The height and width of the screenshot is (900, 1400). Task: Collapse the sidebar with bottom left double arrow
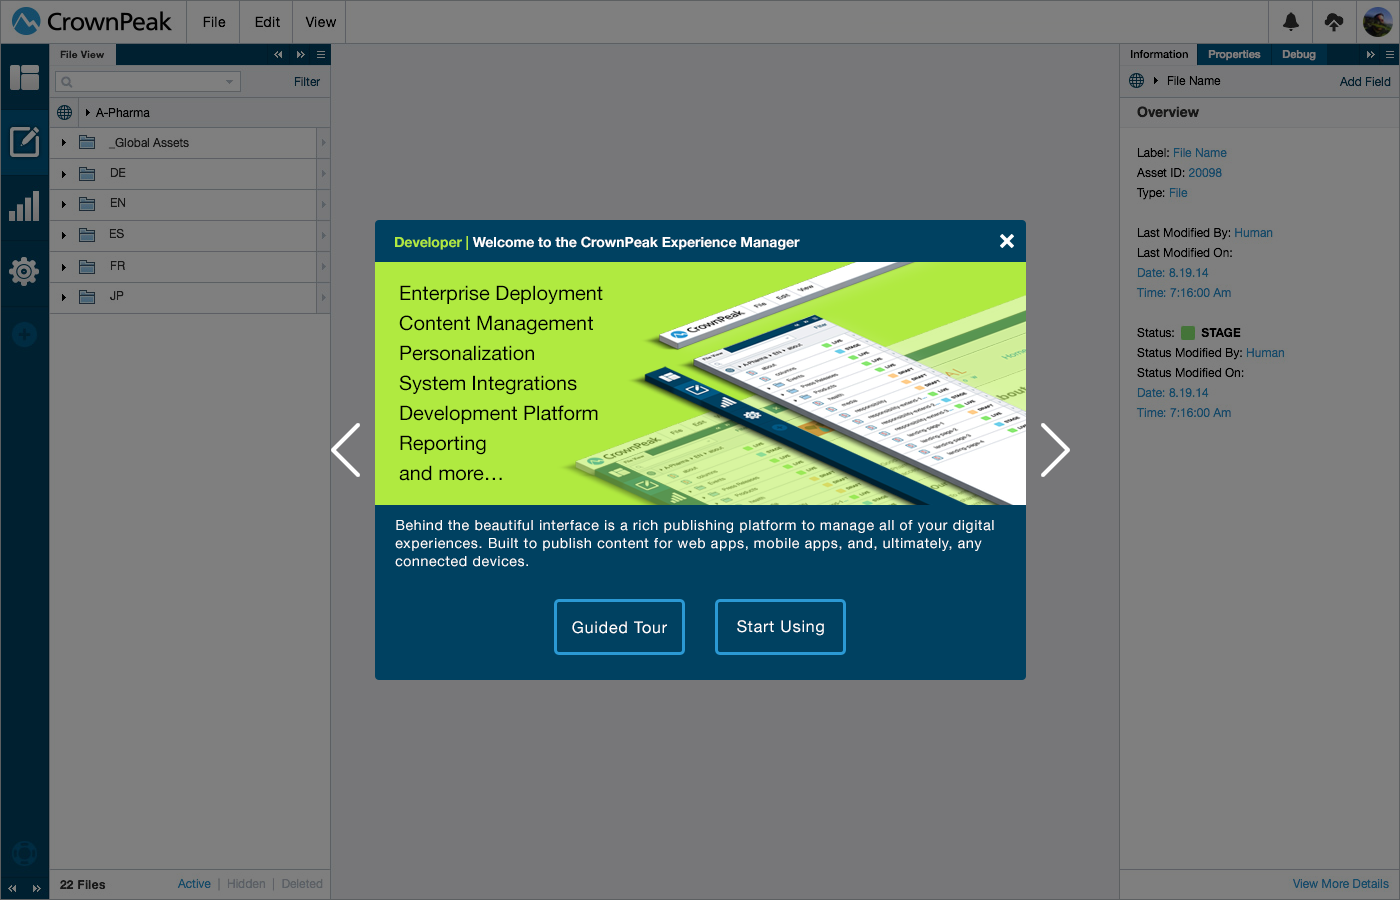click(12, 888)
